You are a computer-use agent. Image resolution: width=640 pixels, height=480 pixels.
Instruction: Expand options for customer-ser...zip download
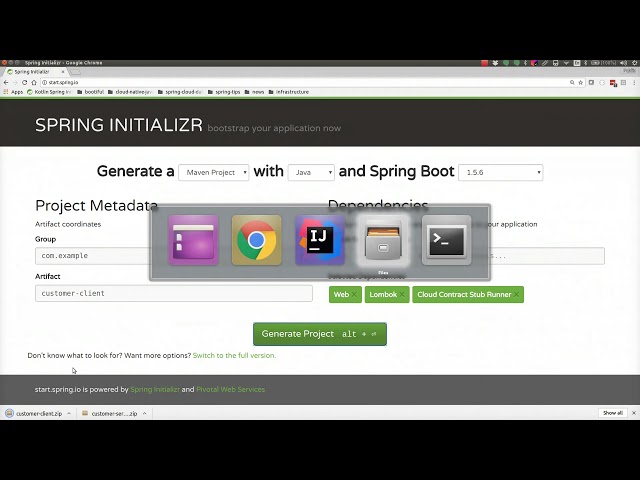(x=144, y=413)
